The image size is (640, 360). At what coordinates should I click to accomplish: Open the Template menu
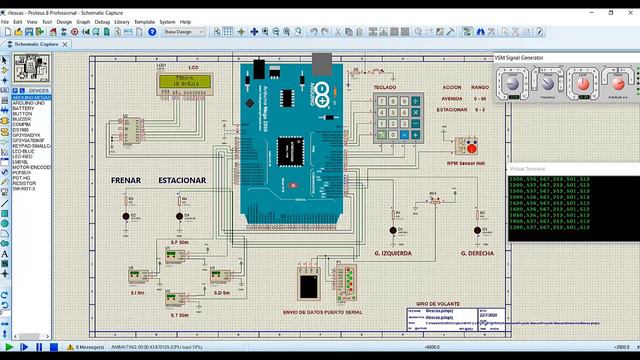[x=144, y=22]
